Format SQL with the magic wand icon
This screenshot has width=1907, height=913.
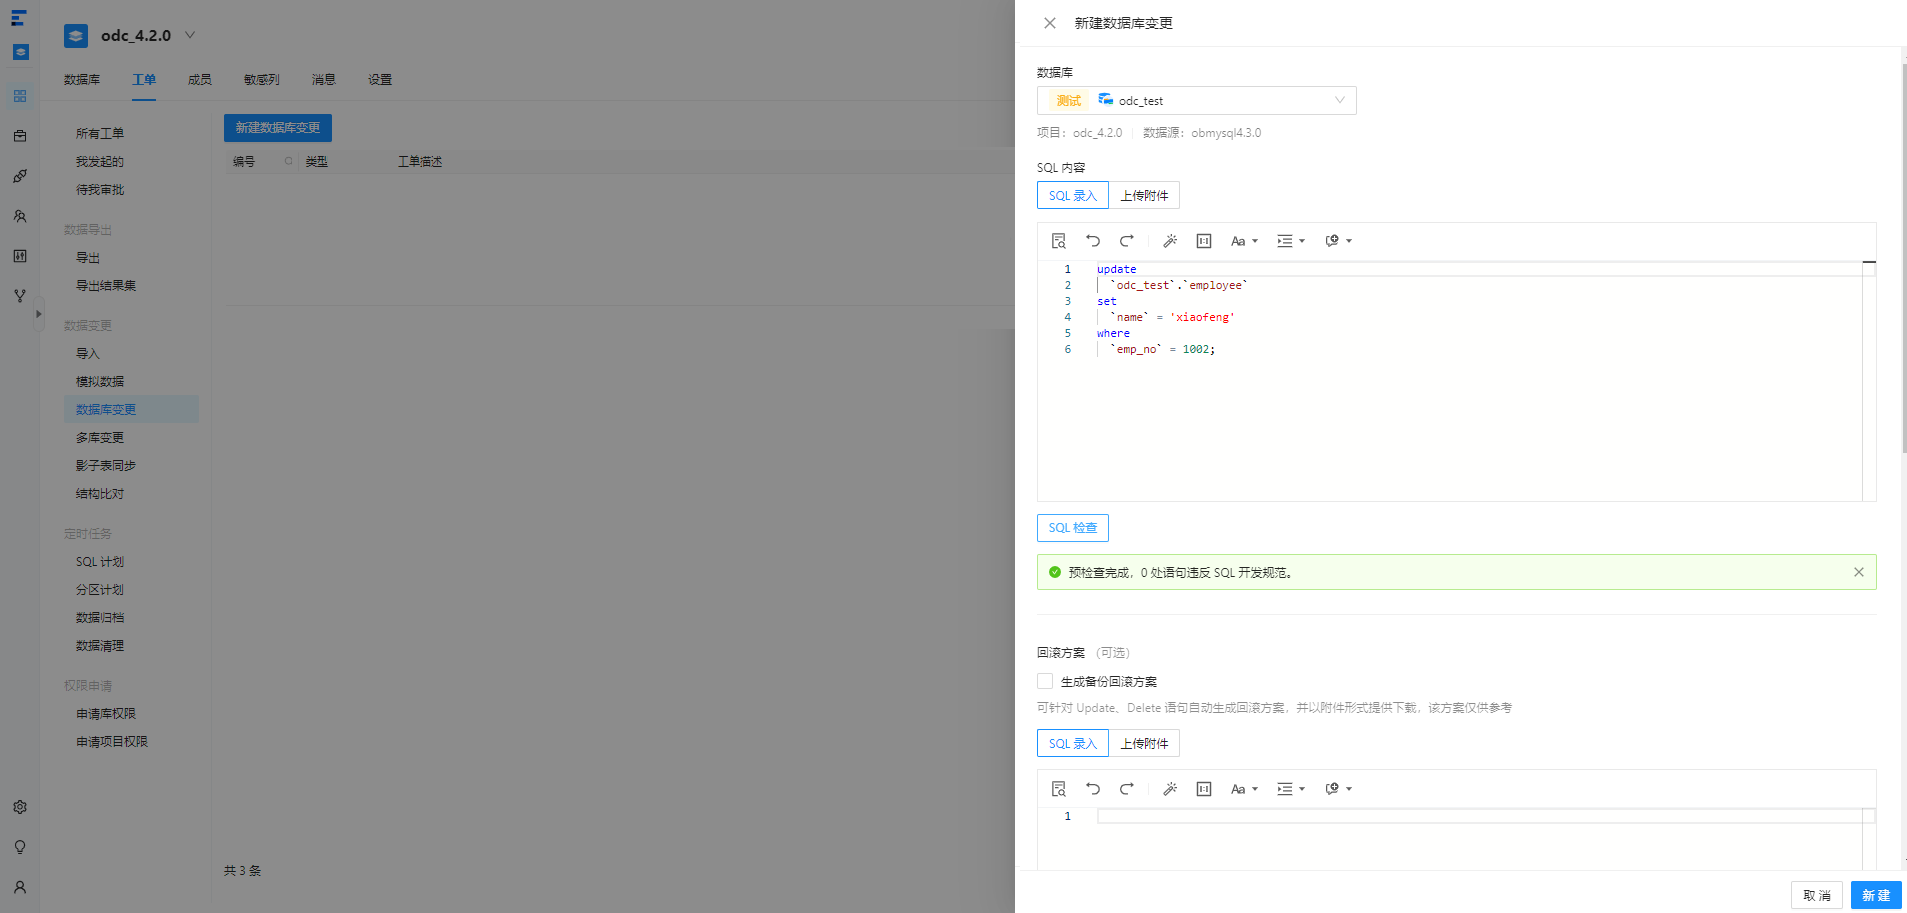1170,241
